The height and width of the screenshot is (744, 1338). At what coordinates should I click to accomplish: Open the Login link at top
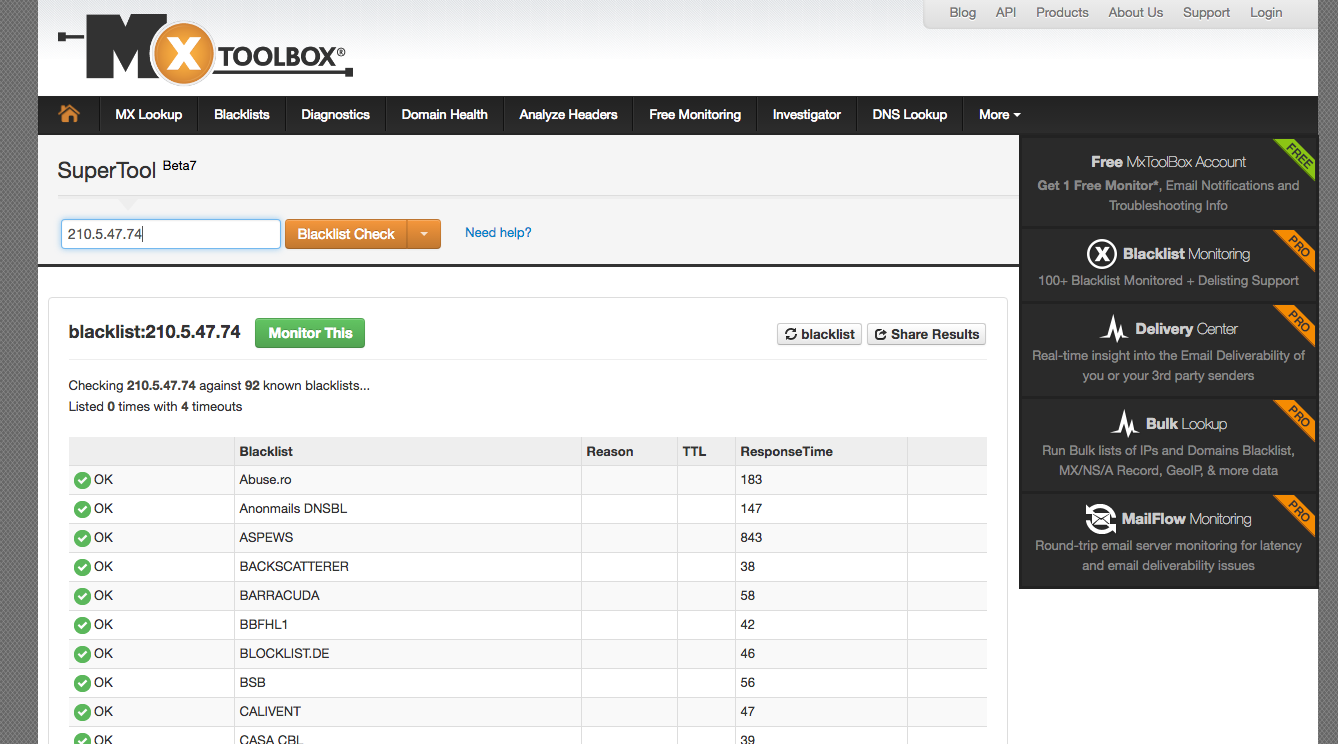pyautogui.click(x=1265, y=13)
